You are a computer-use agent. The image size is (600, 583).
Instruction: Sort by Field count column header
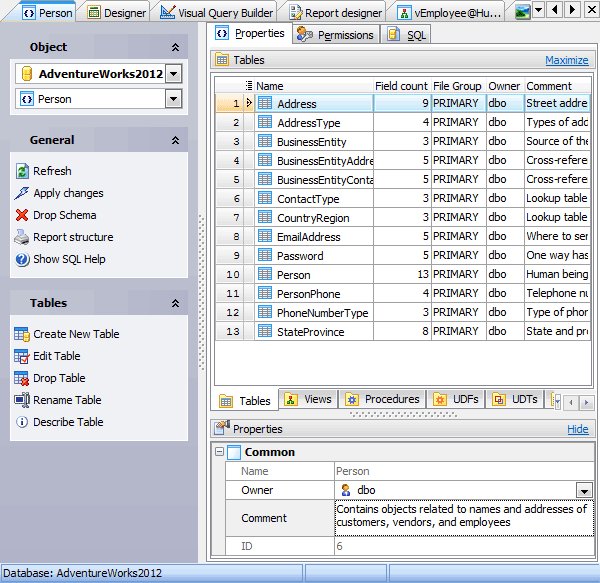[x=401, y=86]
